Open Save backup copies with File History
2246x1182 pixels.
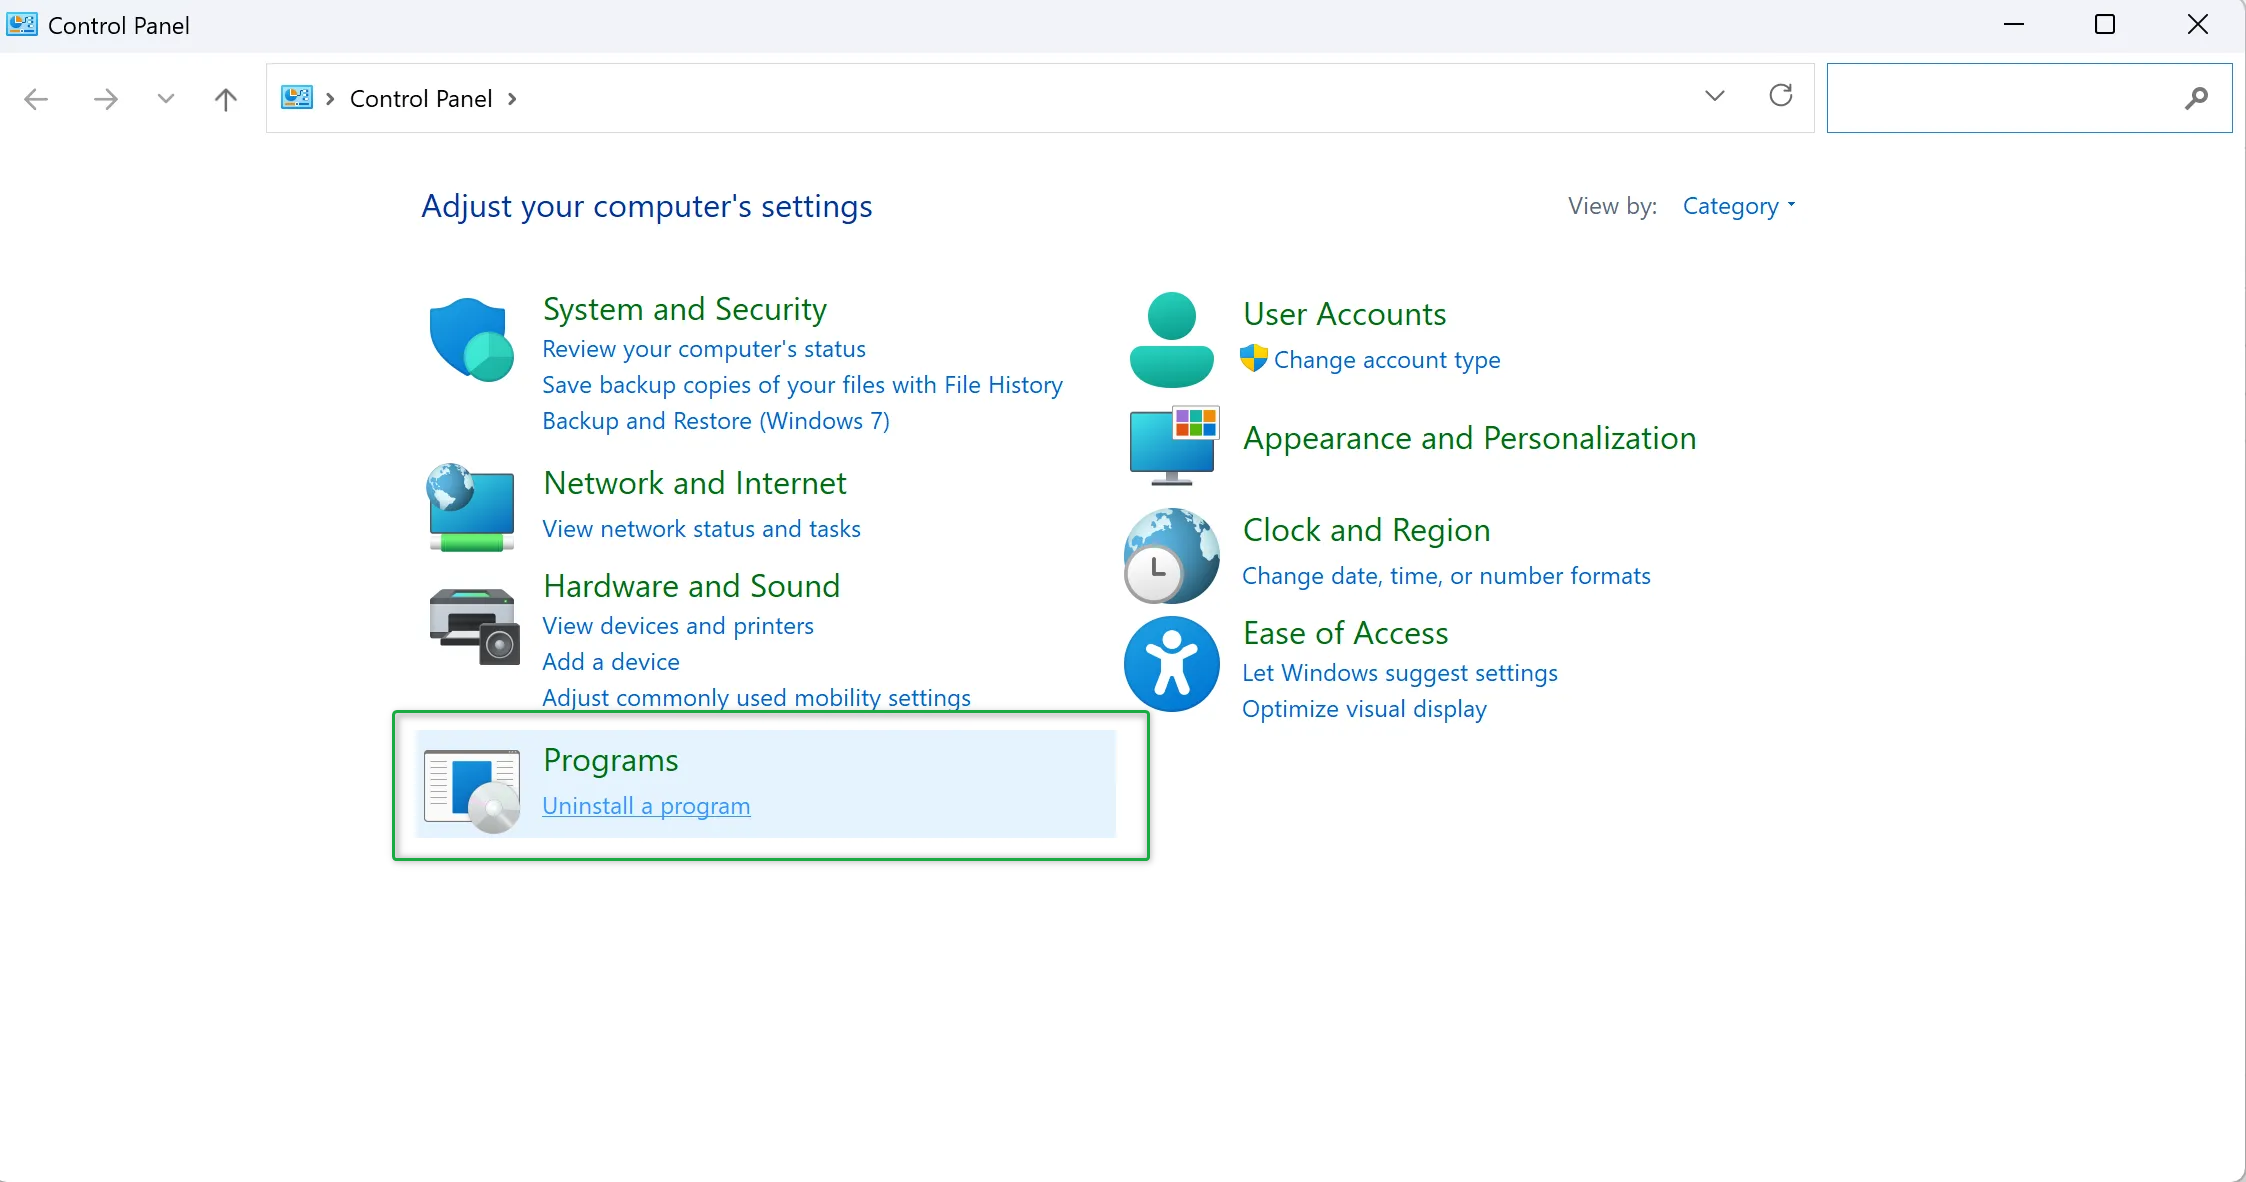click(x=802, y=385)
